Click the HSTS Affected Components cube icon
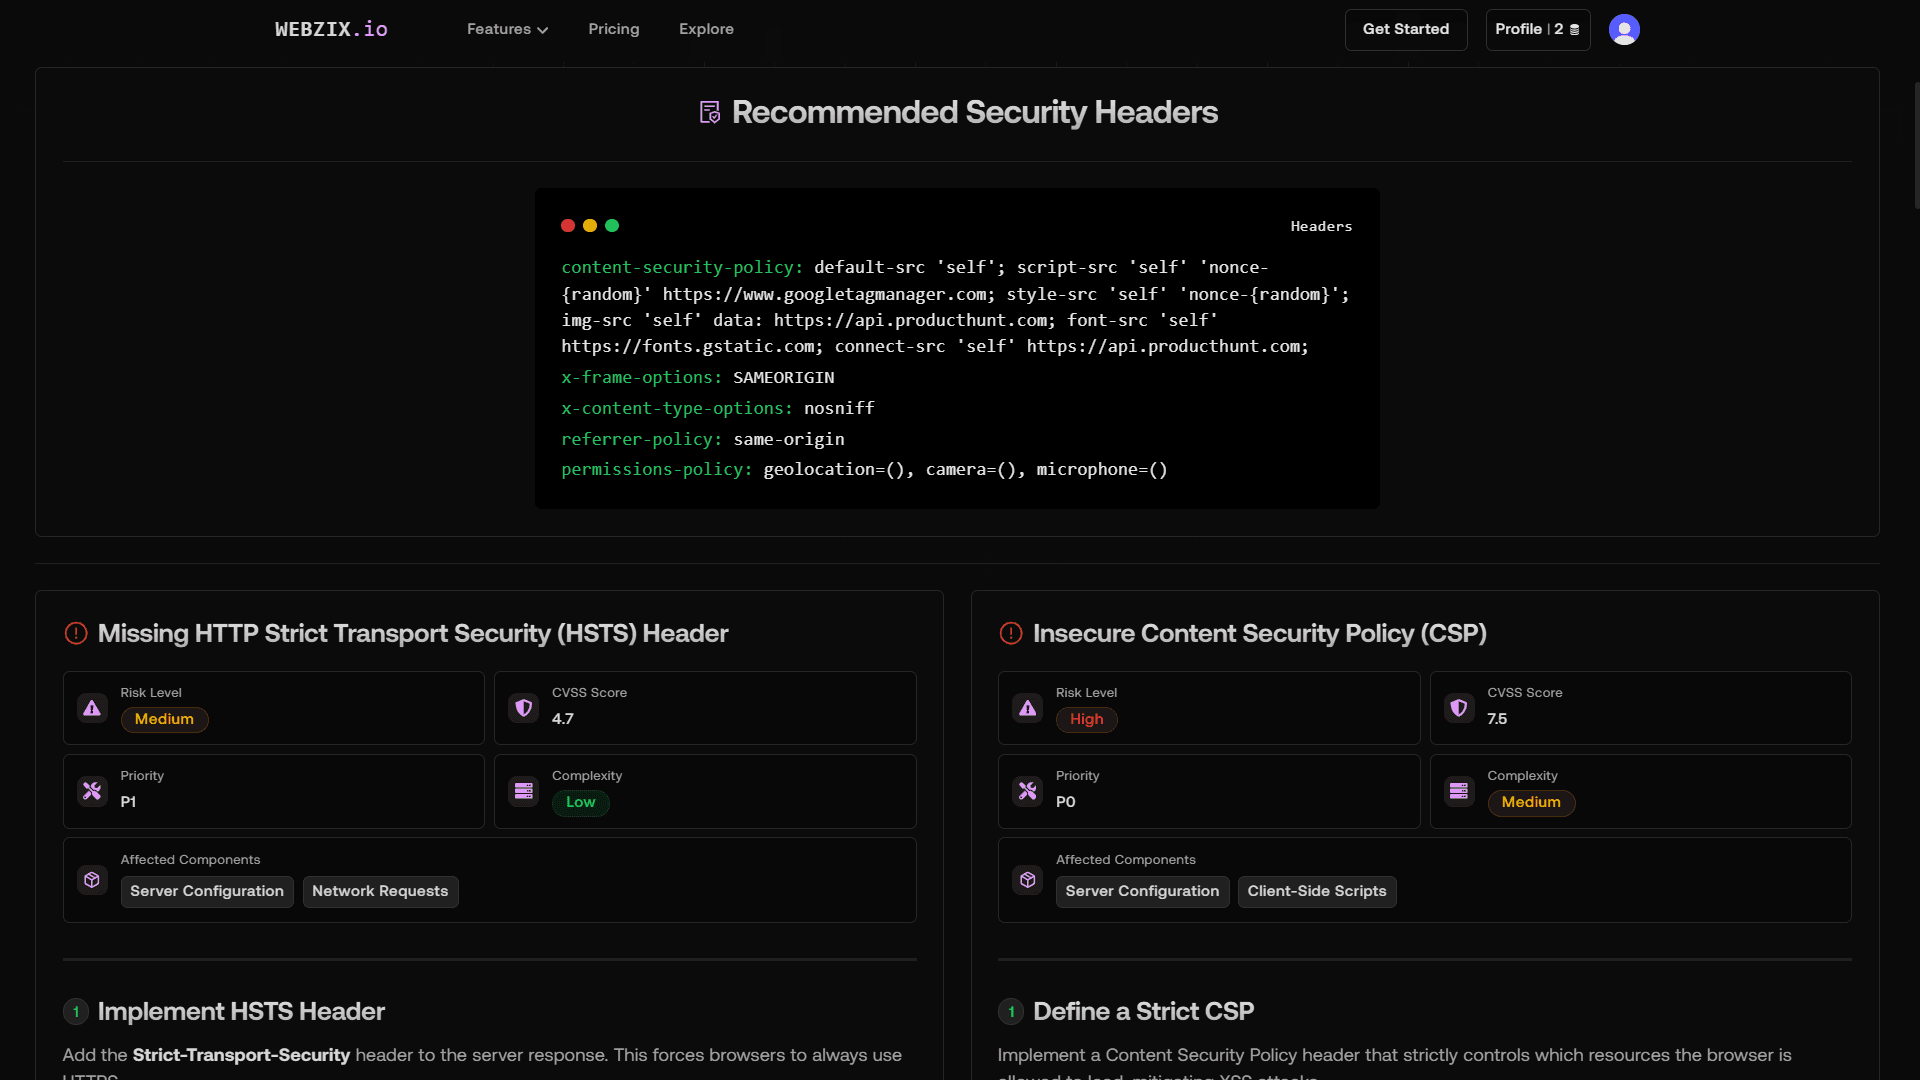The image size is (1920, 1080). [x=92, y=880]
